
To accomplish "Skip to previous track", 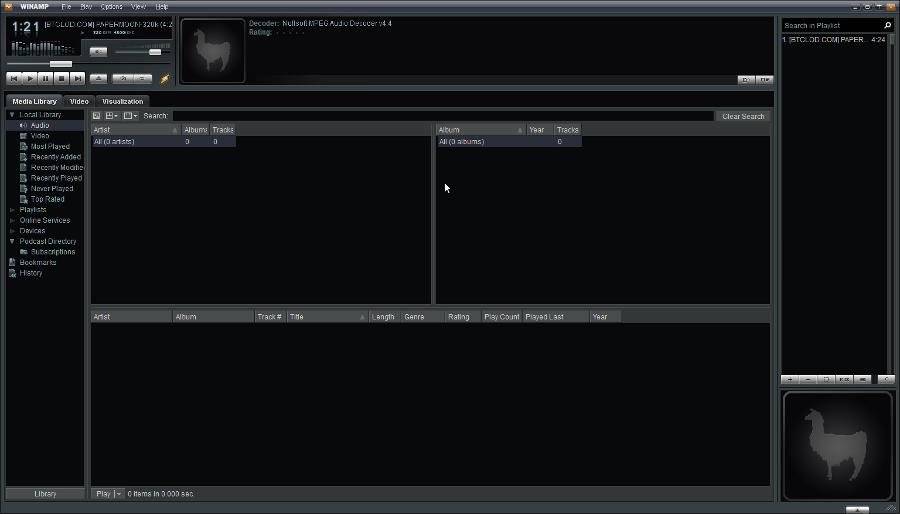I will pos(14,79).
